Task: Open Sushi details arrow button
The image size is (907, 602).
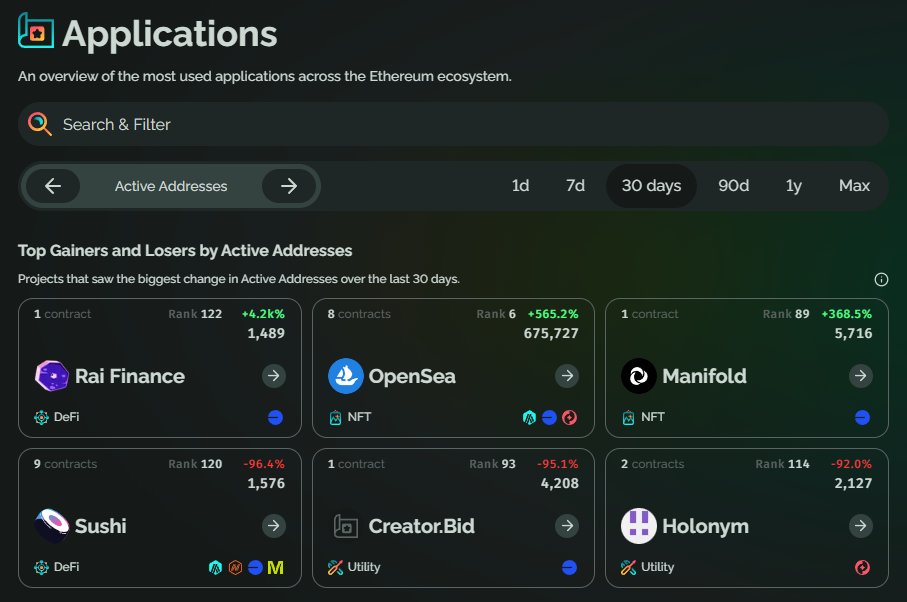Action: click(x=274, y=526)
